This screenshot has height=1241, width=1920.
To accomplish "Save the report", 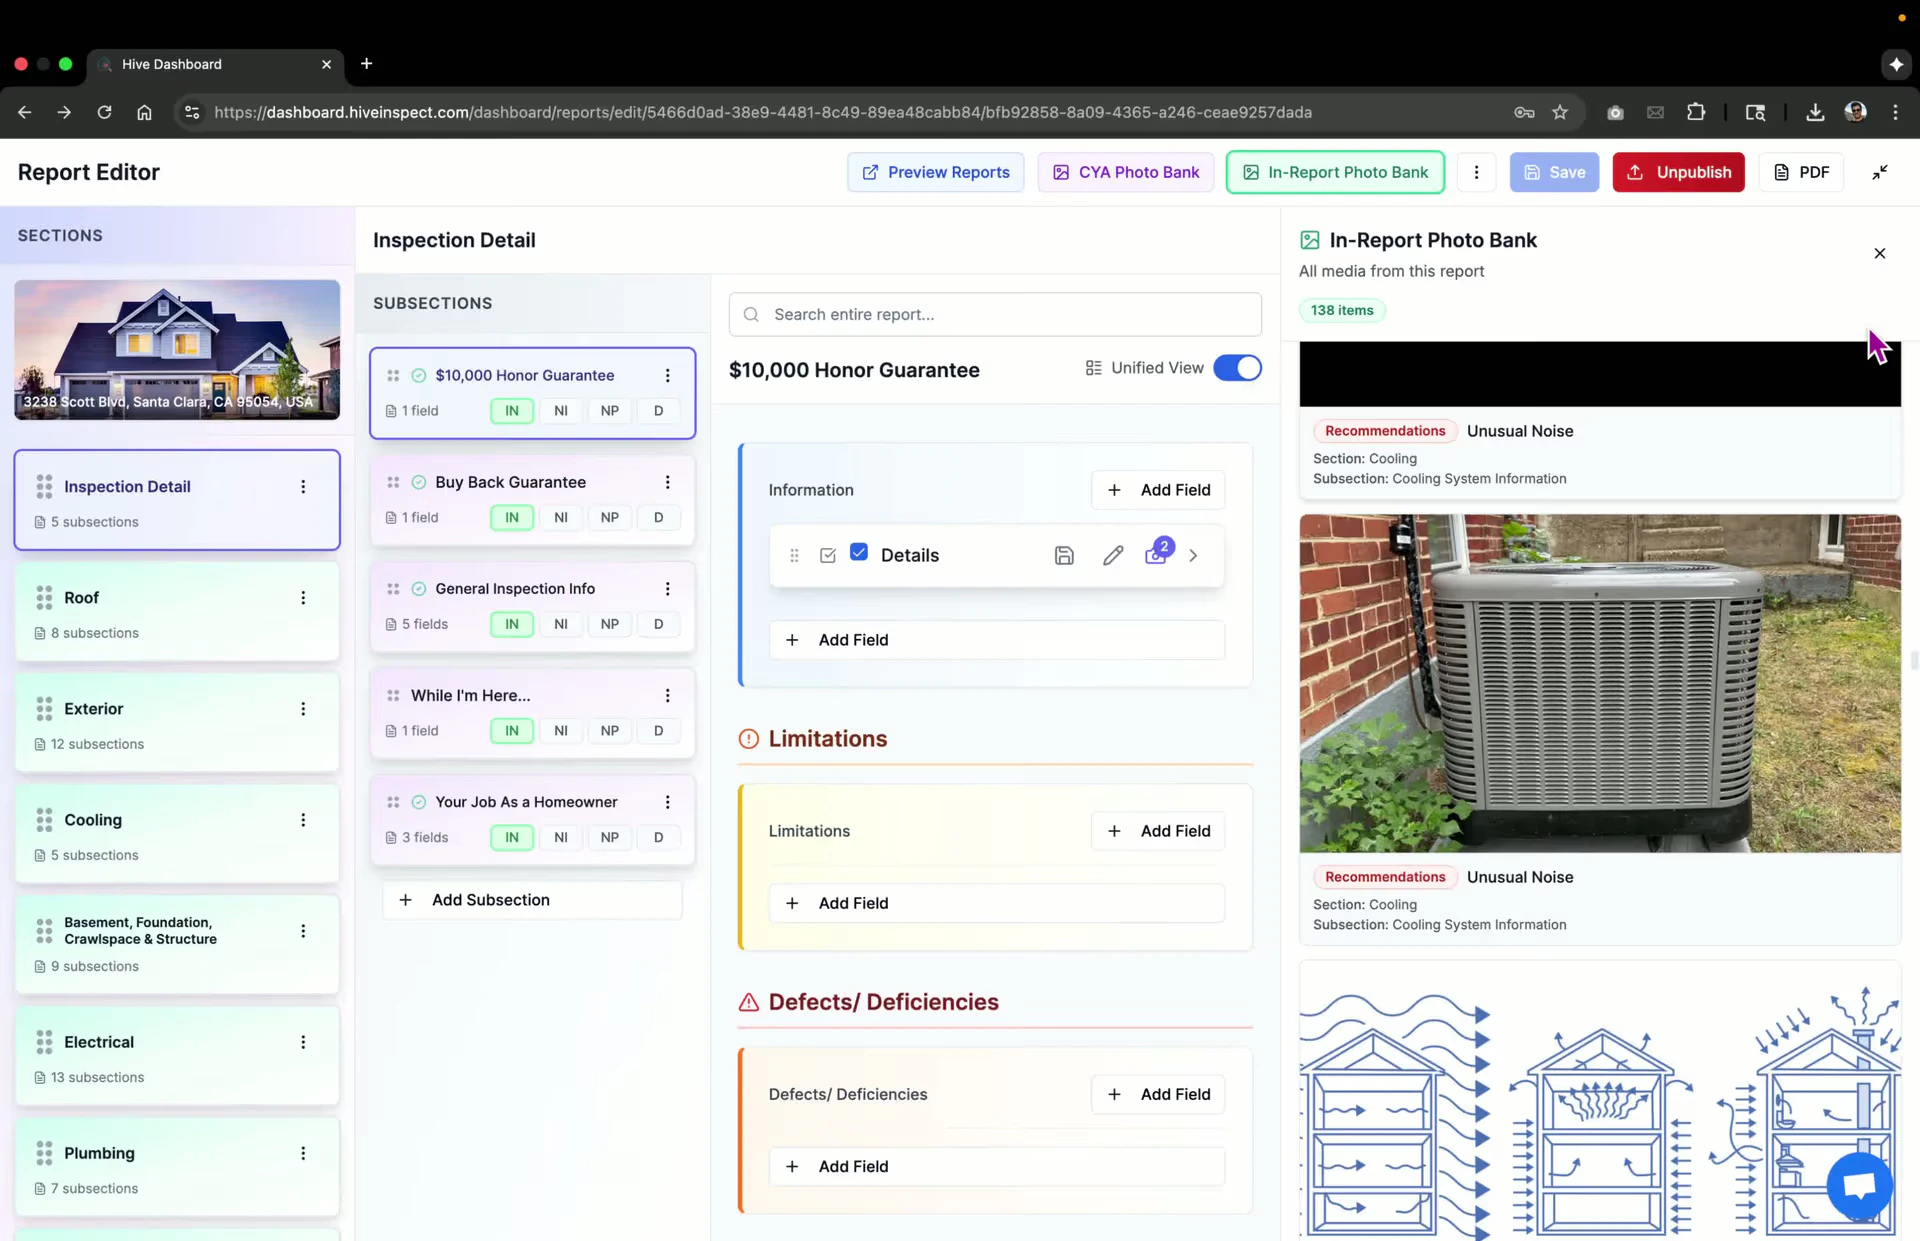I will click(x=1554, y=172).
